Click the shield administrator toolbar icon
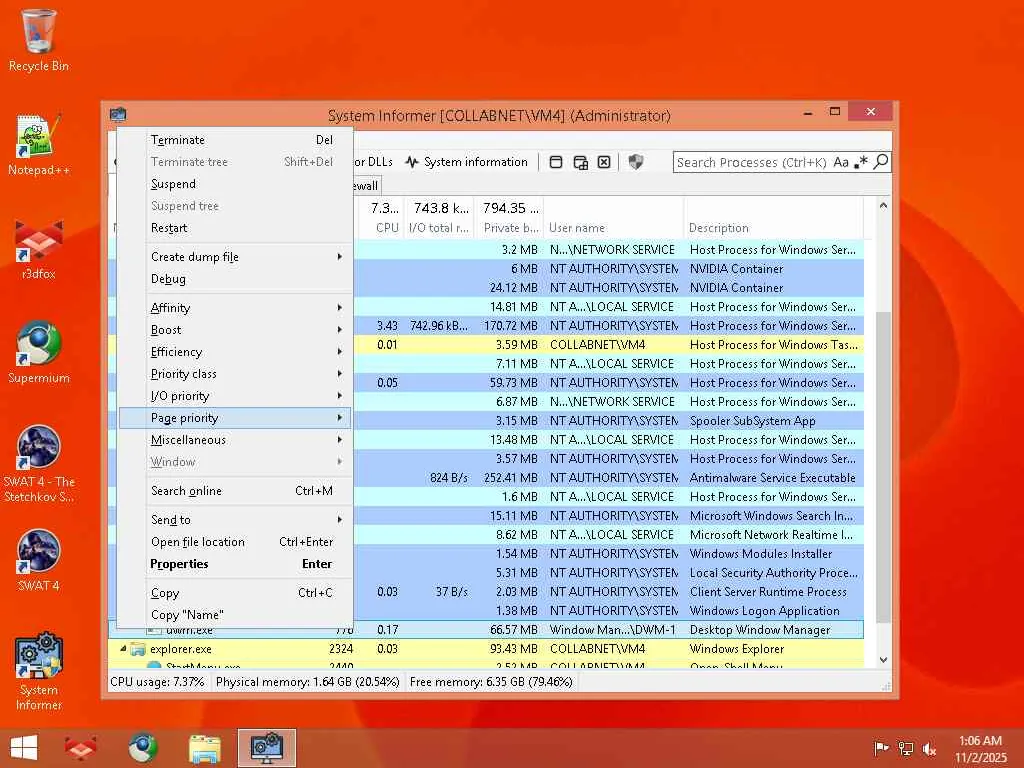The width and height of the screenshot is (1024, 768). (x=635, y=162)
